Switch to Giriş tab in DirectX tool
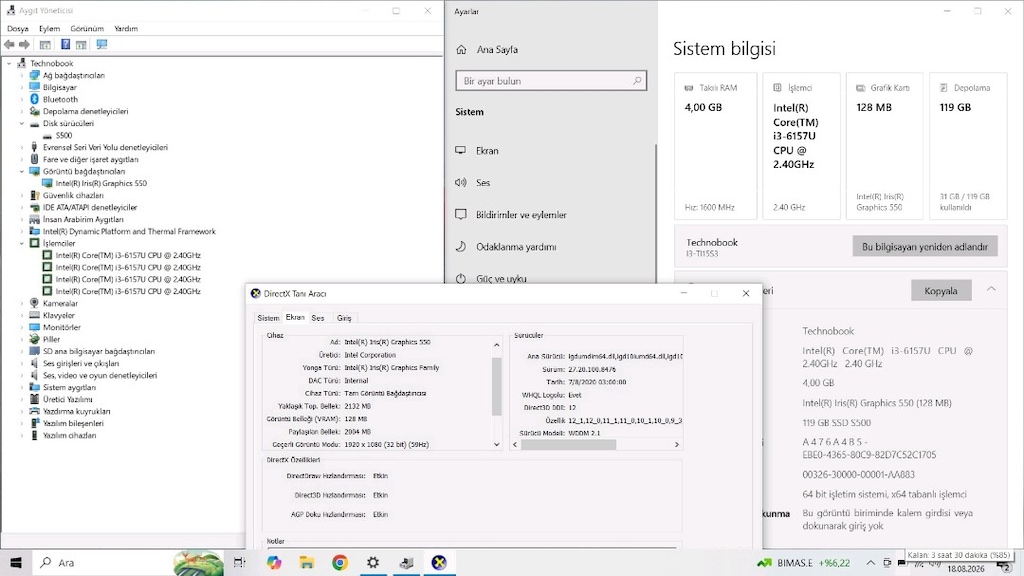1024x576 pixels. [x=344, y=318]
